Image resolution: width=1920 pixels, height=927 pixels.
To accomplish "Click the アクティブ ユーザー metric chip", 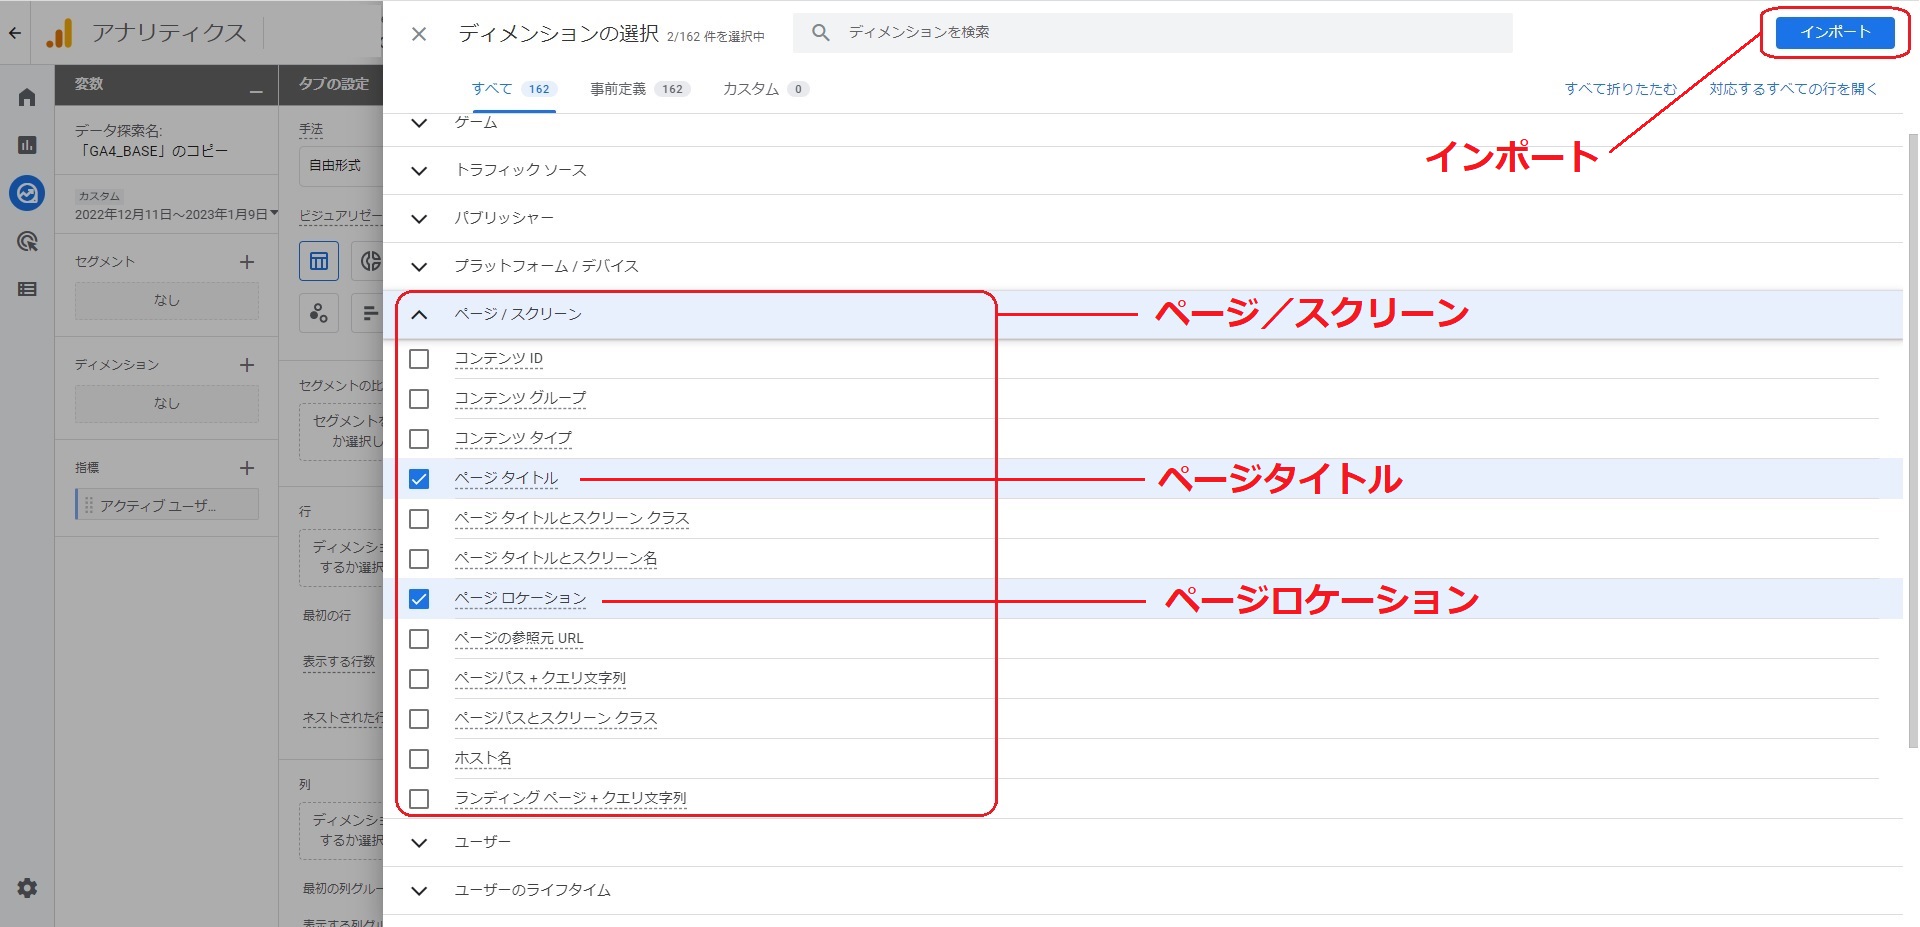I will point(167,505).
